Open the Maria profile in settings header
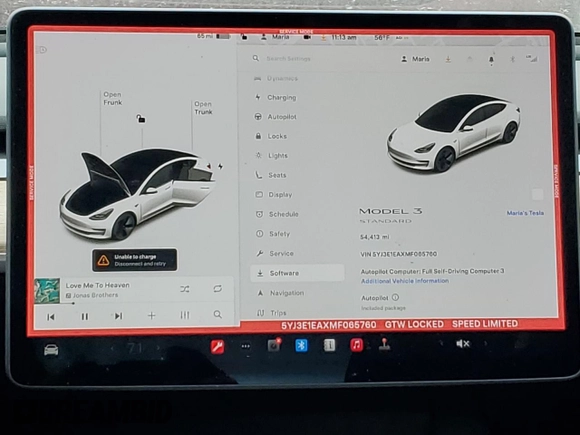The width and height of the screenshot is (580, 435). click(x=415, y=59)
